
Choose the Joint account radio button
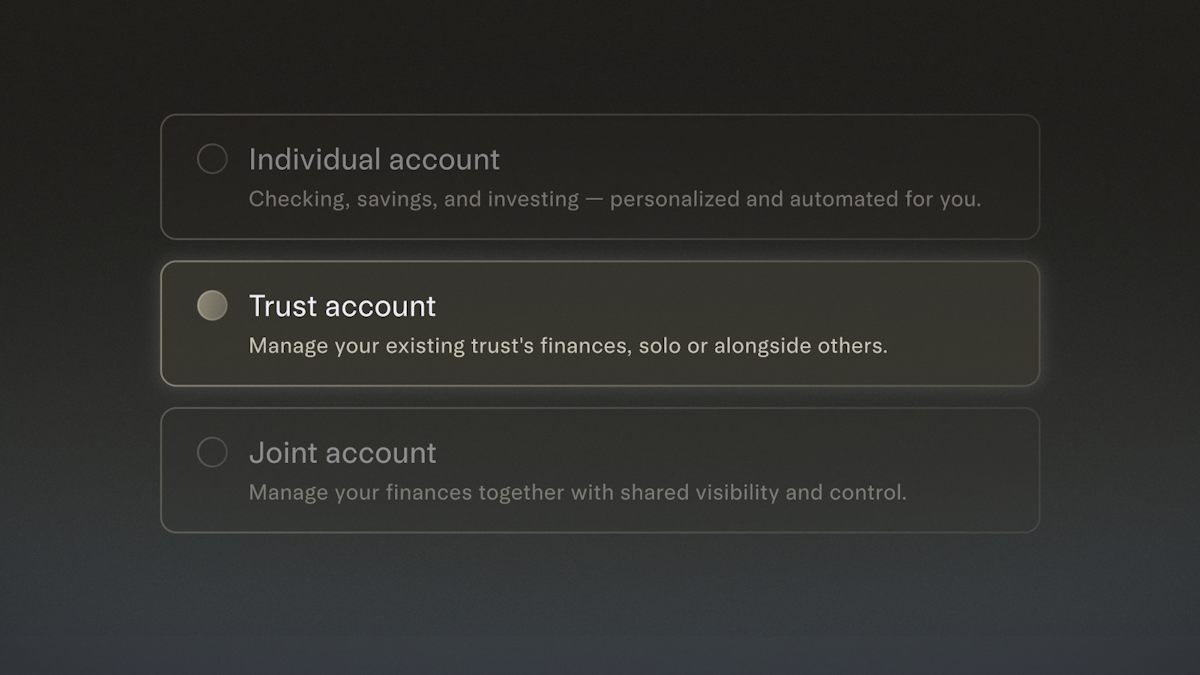(212, 452)
